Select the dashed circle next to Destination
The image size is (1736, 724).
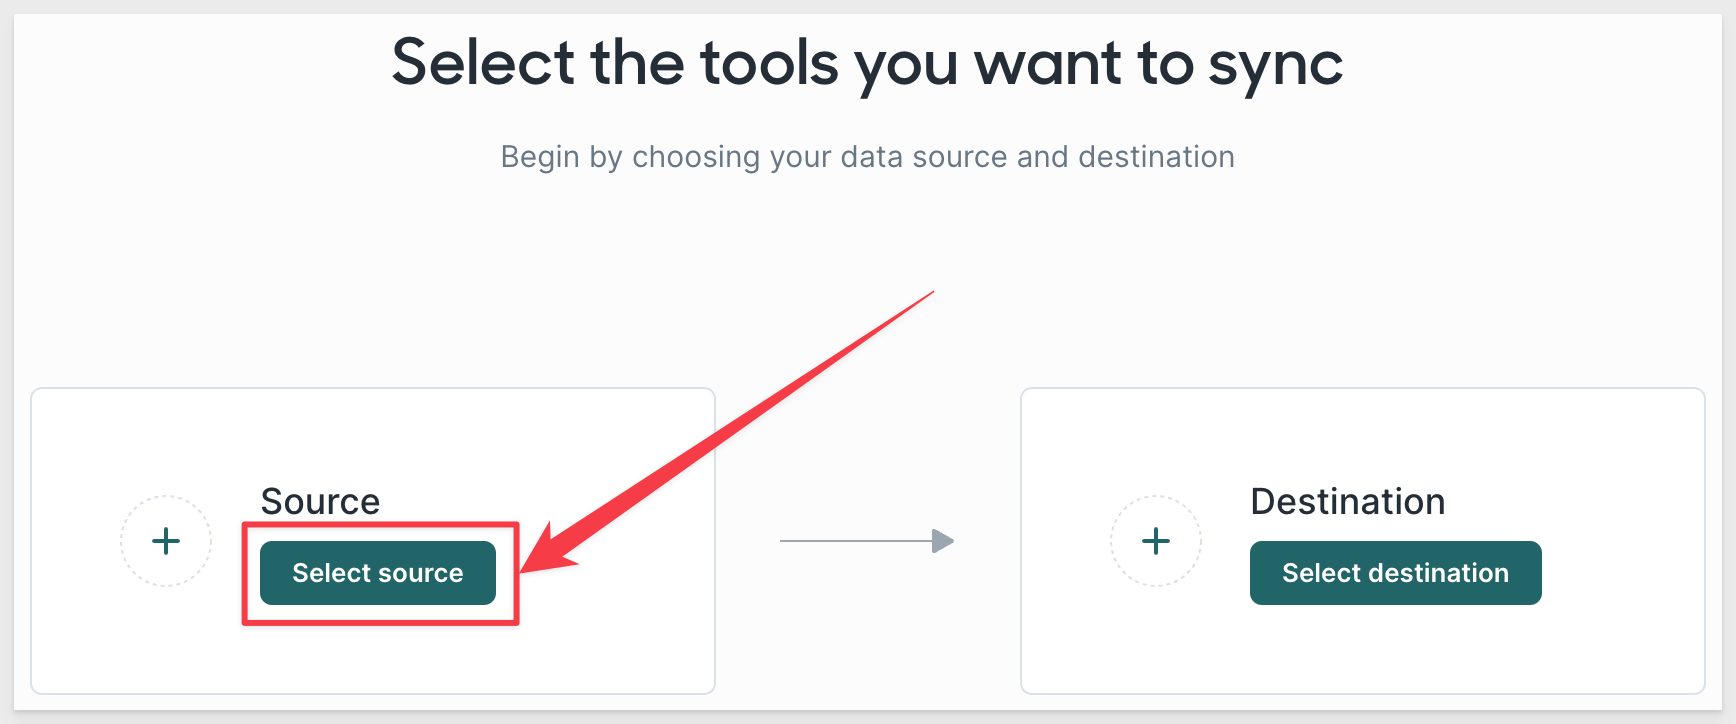(1156, 541)
